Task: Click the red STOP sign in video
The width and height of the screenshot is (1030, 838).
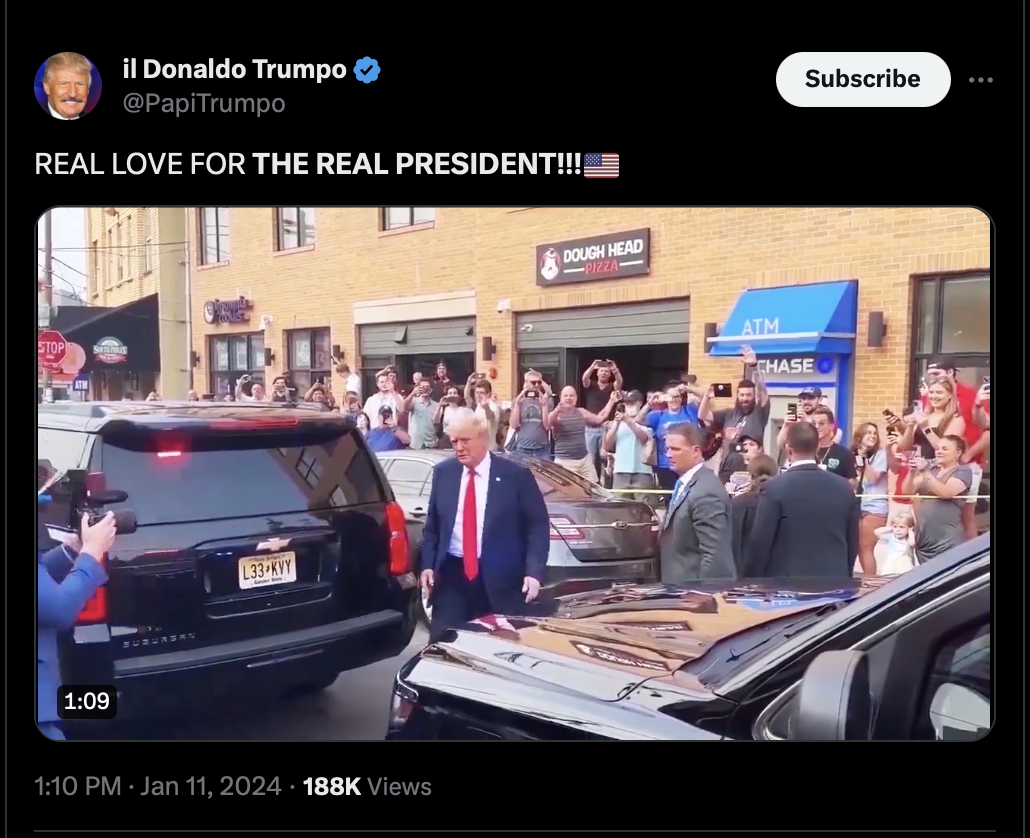Action: click(x=52, y=348)
